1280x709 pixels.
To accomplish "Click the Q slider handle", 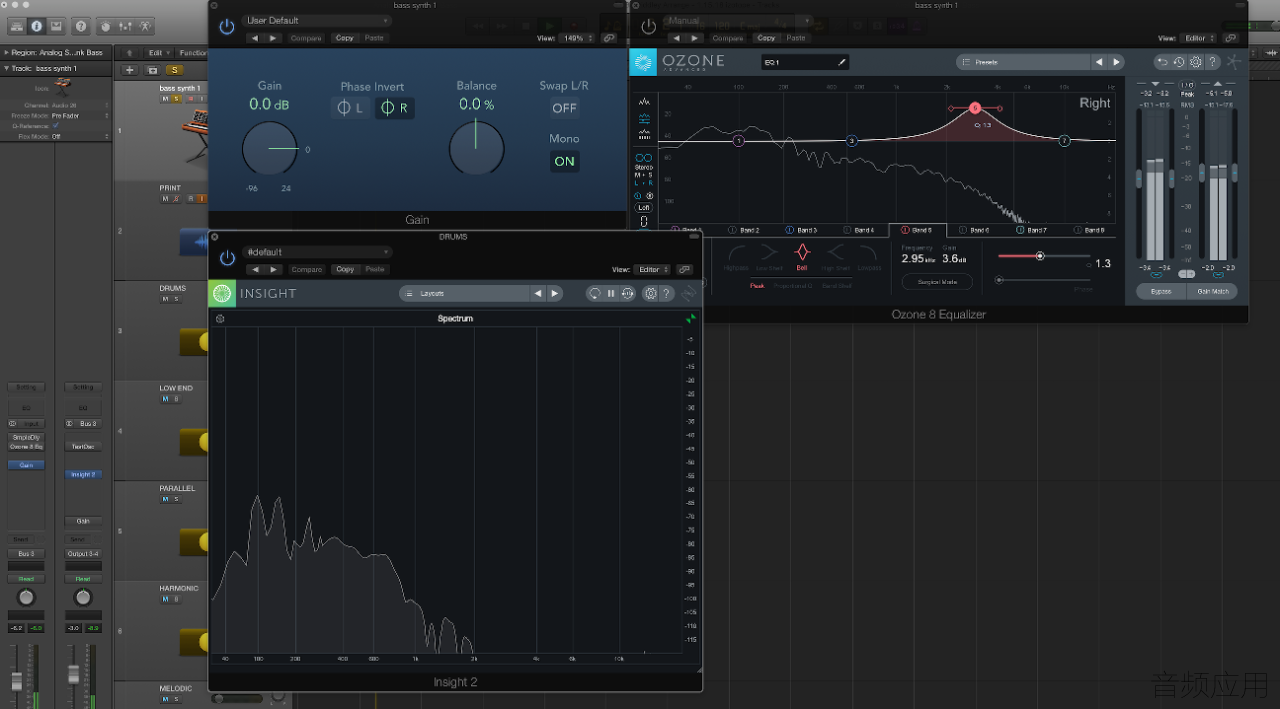I will [x=1040, y=256].
